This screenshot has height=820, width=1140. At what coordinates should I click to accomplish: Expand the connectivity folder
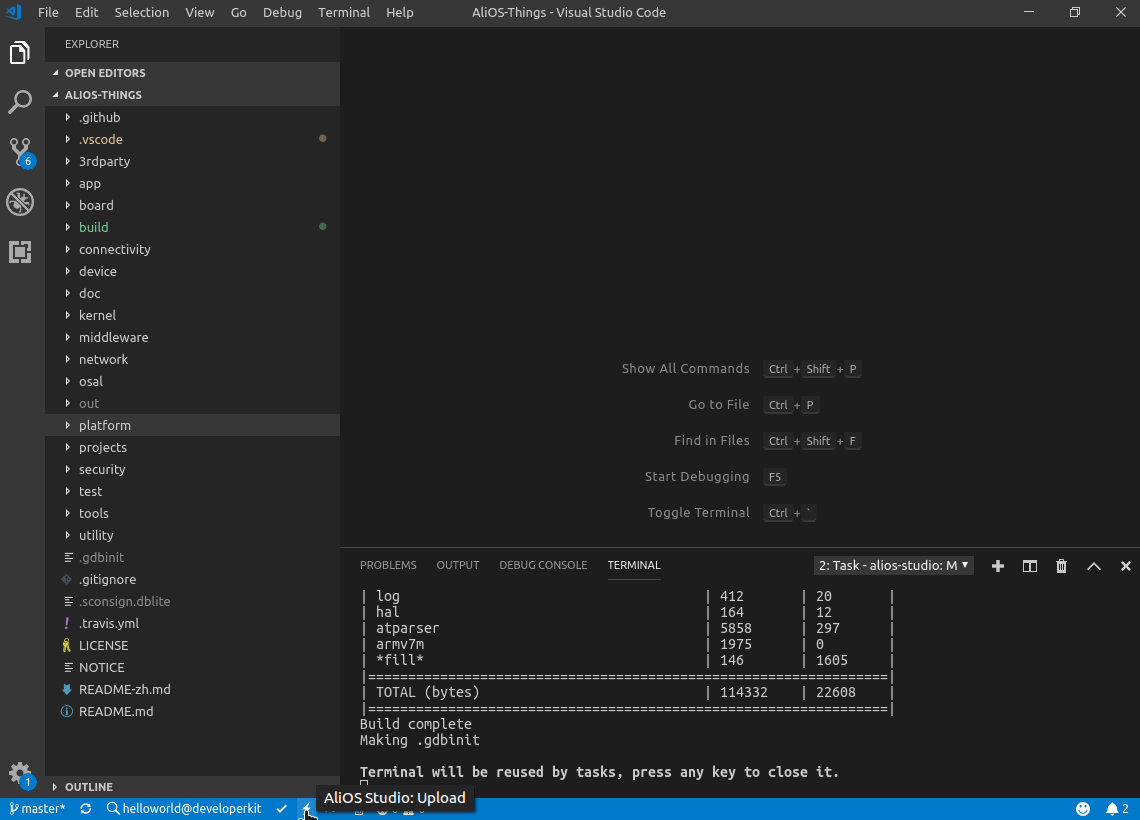tap(193, 249)
